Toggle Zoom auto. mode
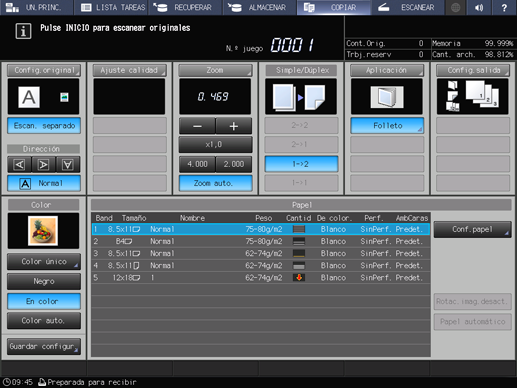 [215, 183]
